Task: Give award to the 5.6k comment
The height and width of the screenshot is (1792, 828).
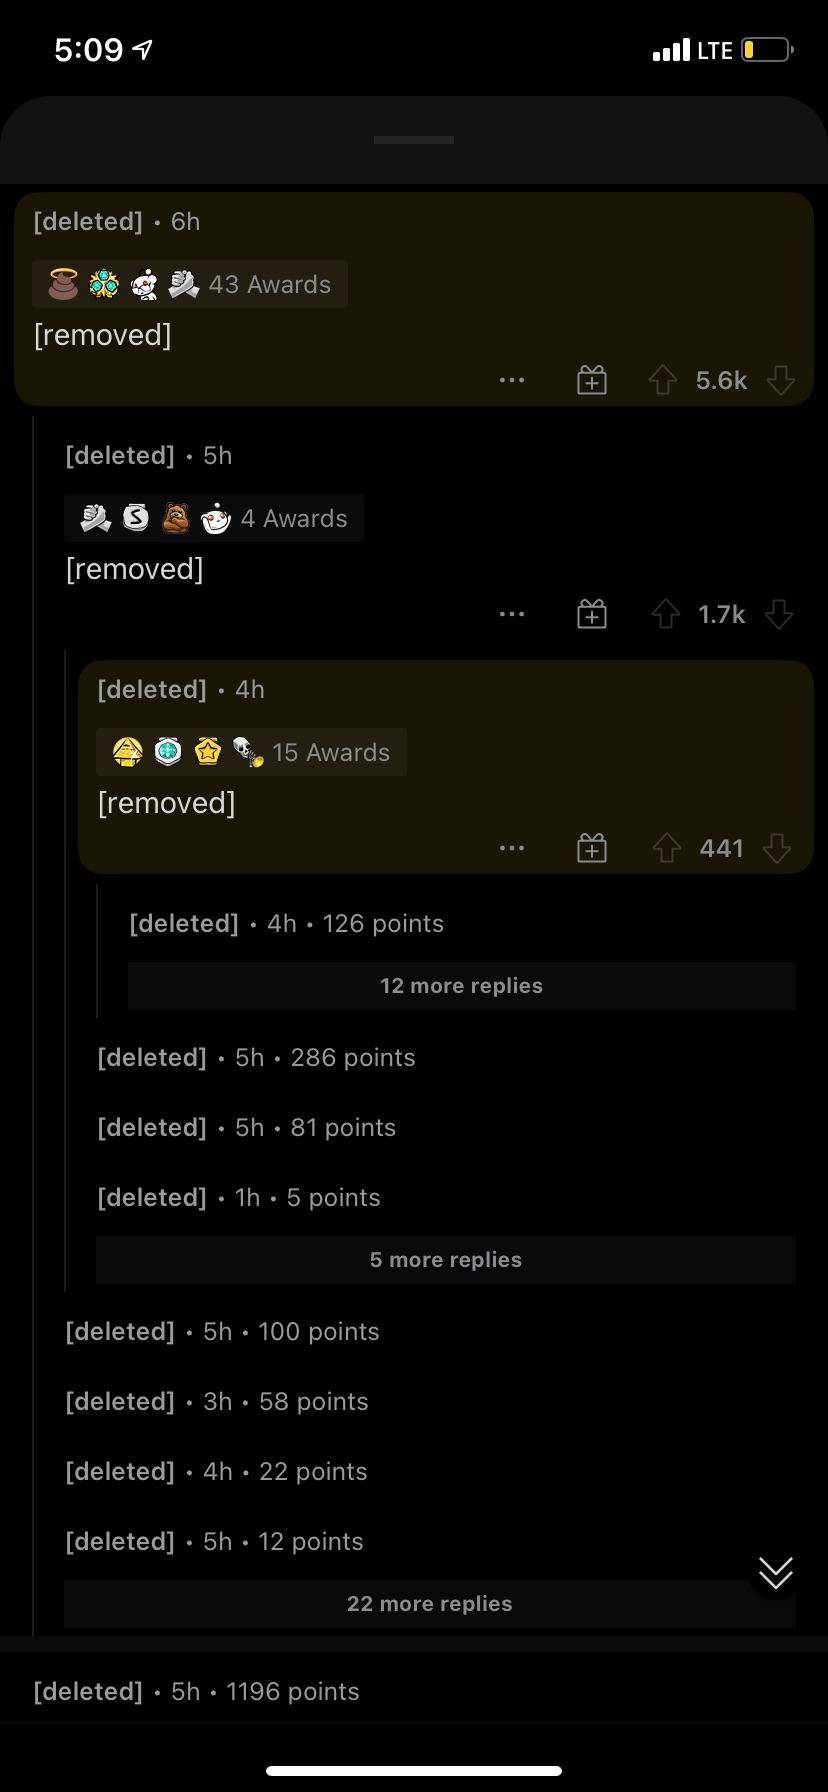Action: [x=592, y=380]
